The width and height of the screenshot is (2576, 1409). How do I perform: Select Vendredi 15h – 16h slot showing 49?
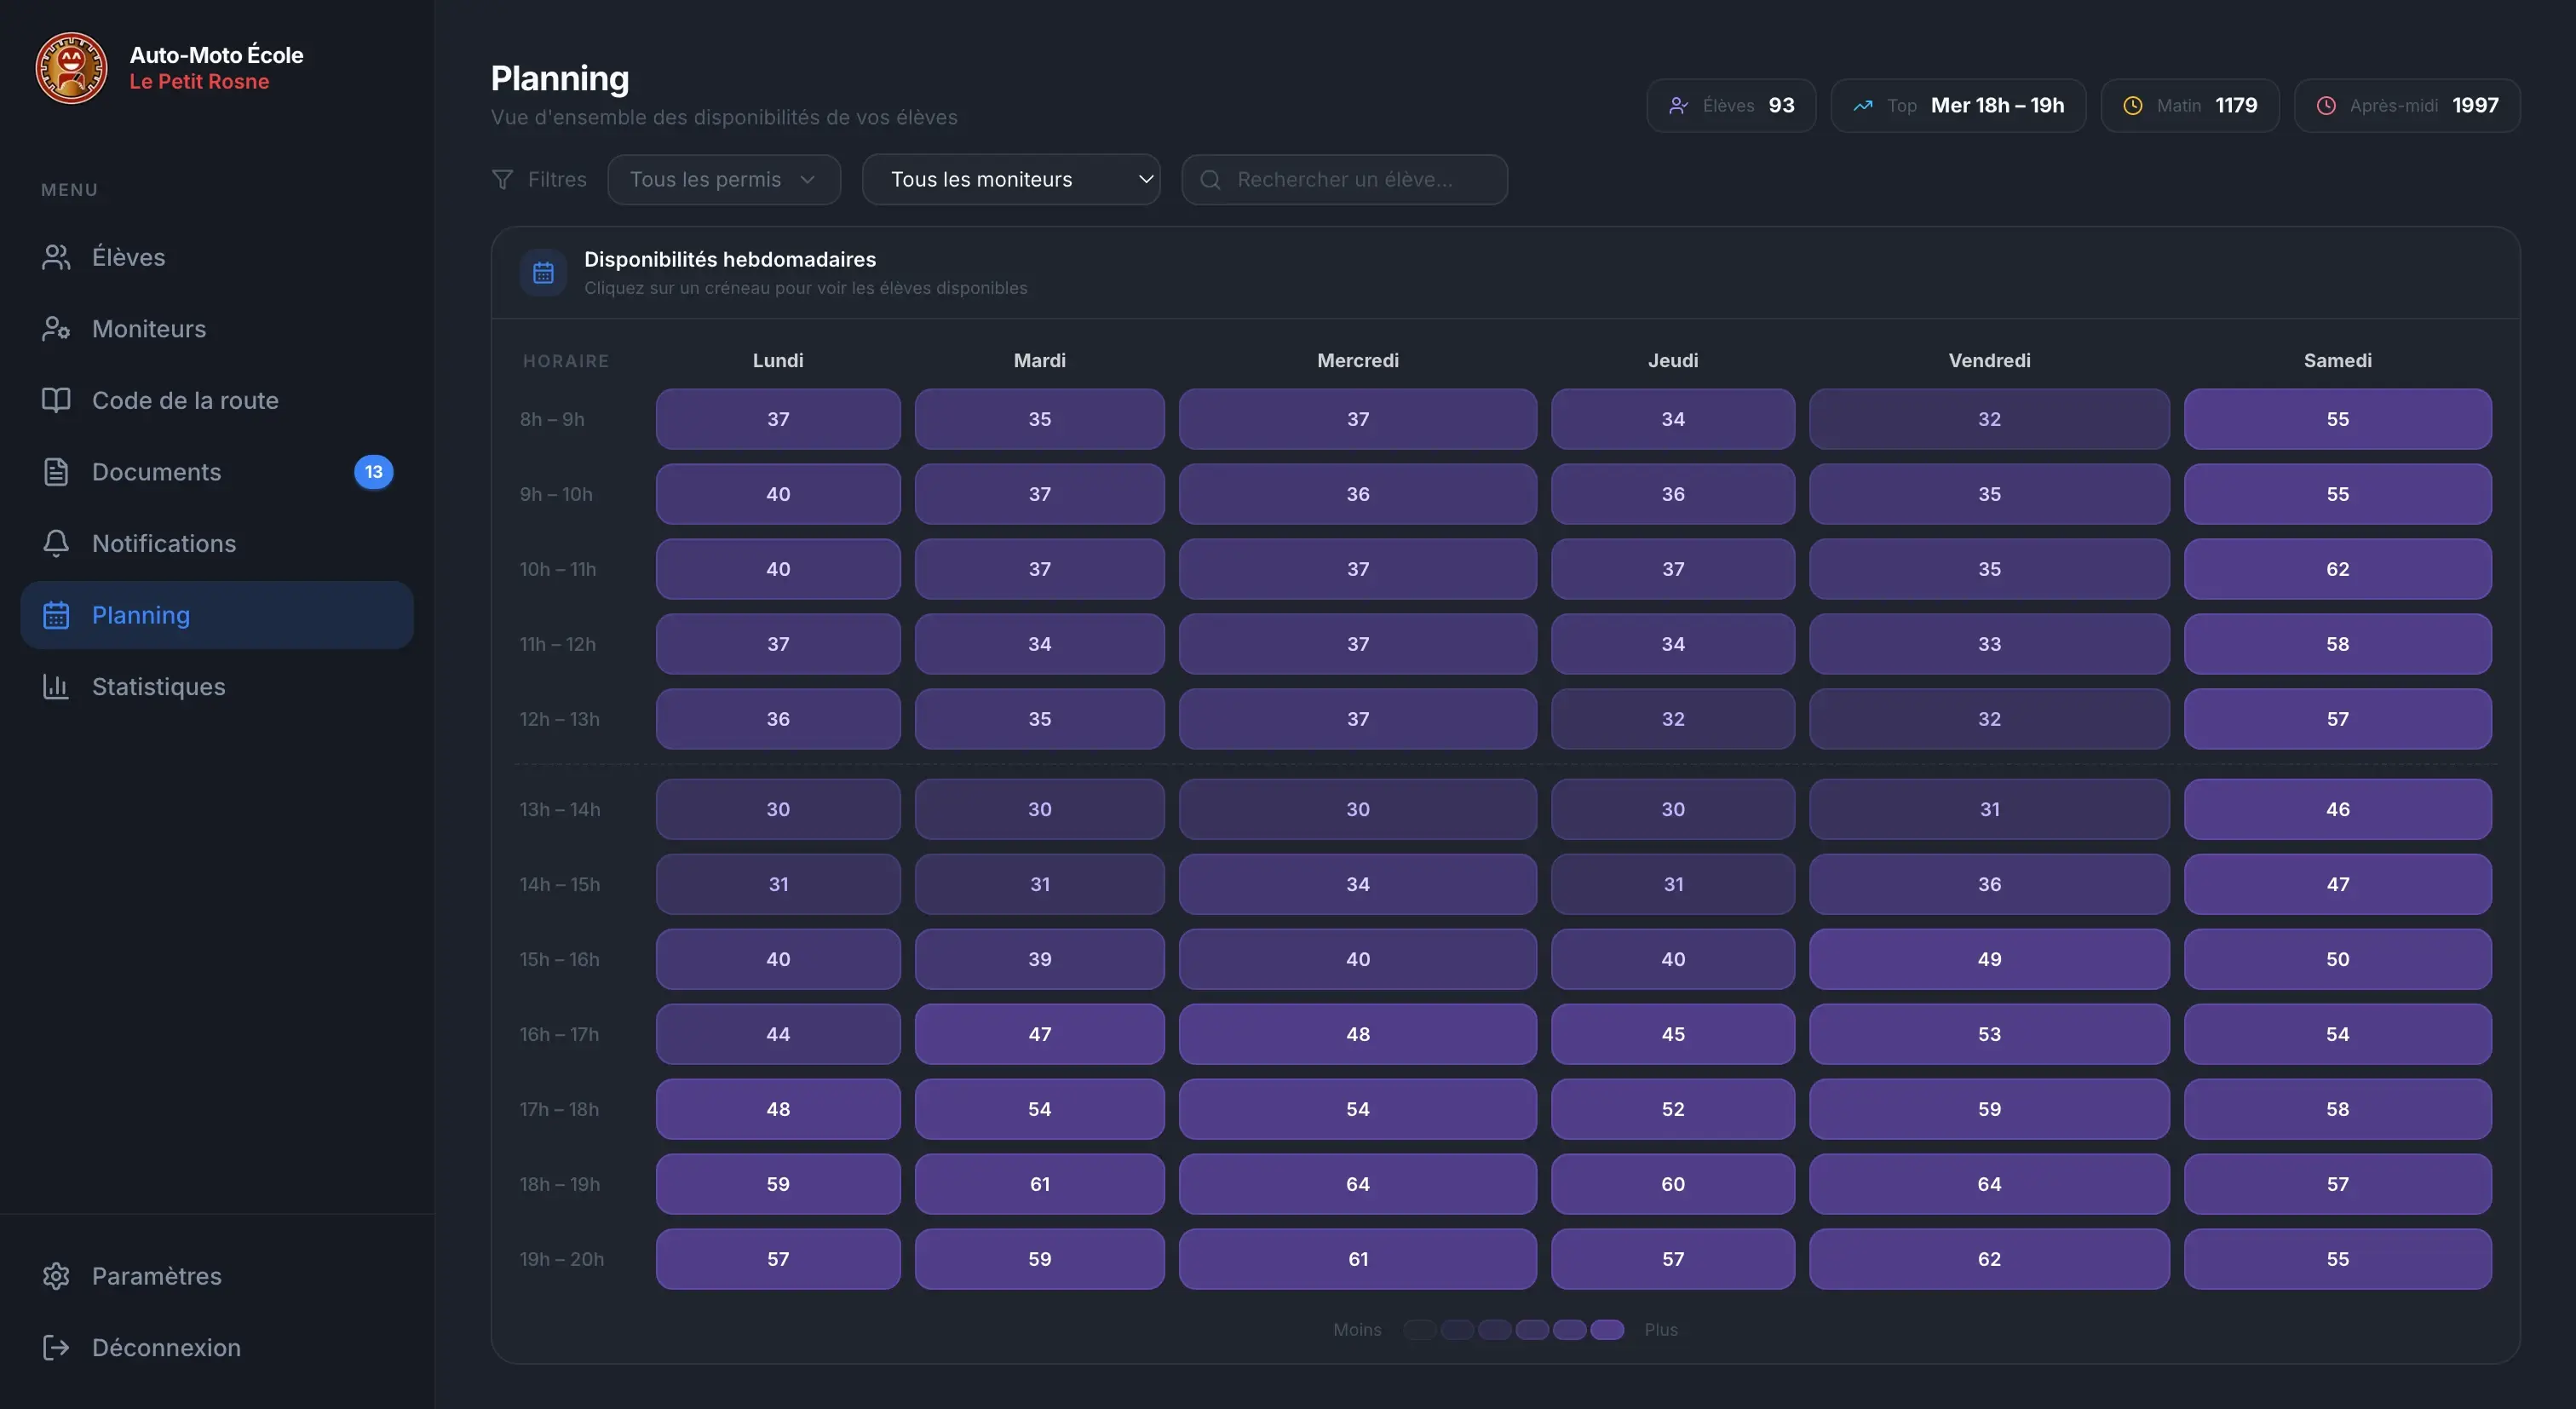pos(1989,959)
